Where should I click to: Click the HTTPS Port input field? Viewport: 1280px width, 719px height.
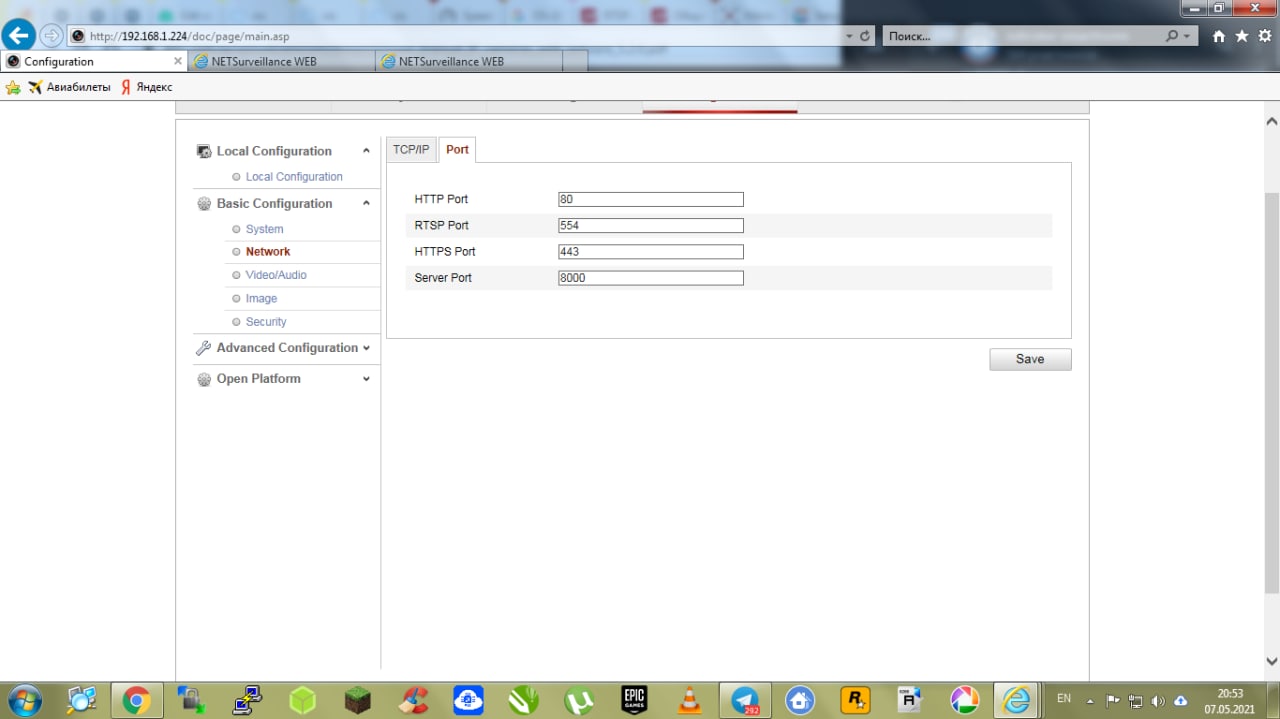click(651, 251)
